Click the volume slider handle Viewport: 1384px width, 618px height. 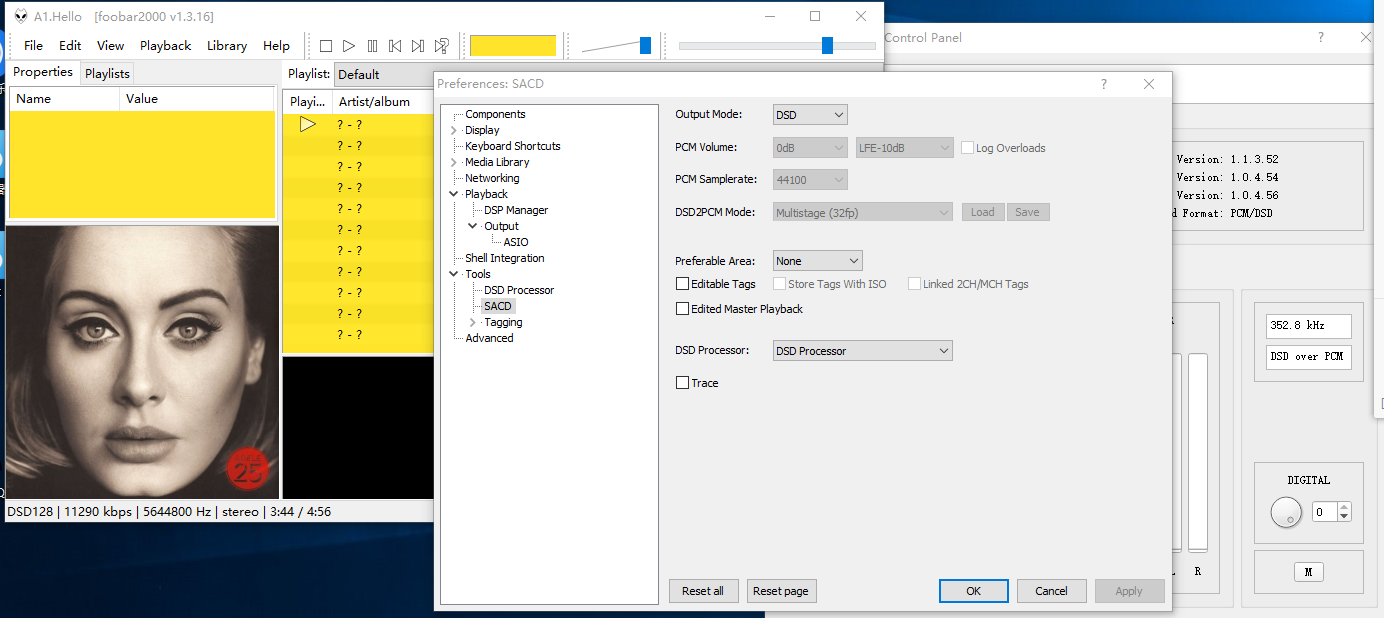pyautogui.click(x=645, y=45)
